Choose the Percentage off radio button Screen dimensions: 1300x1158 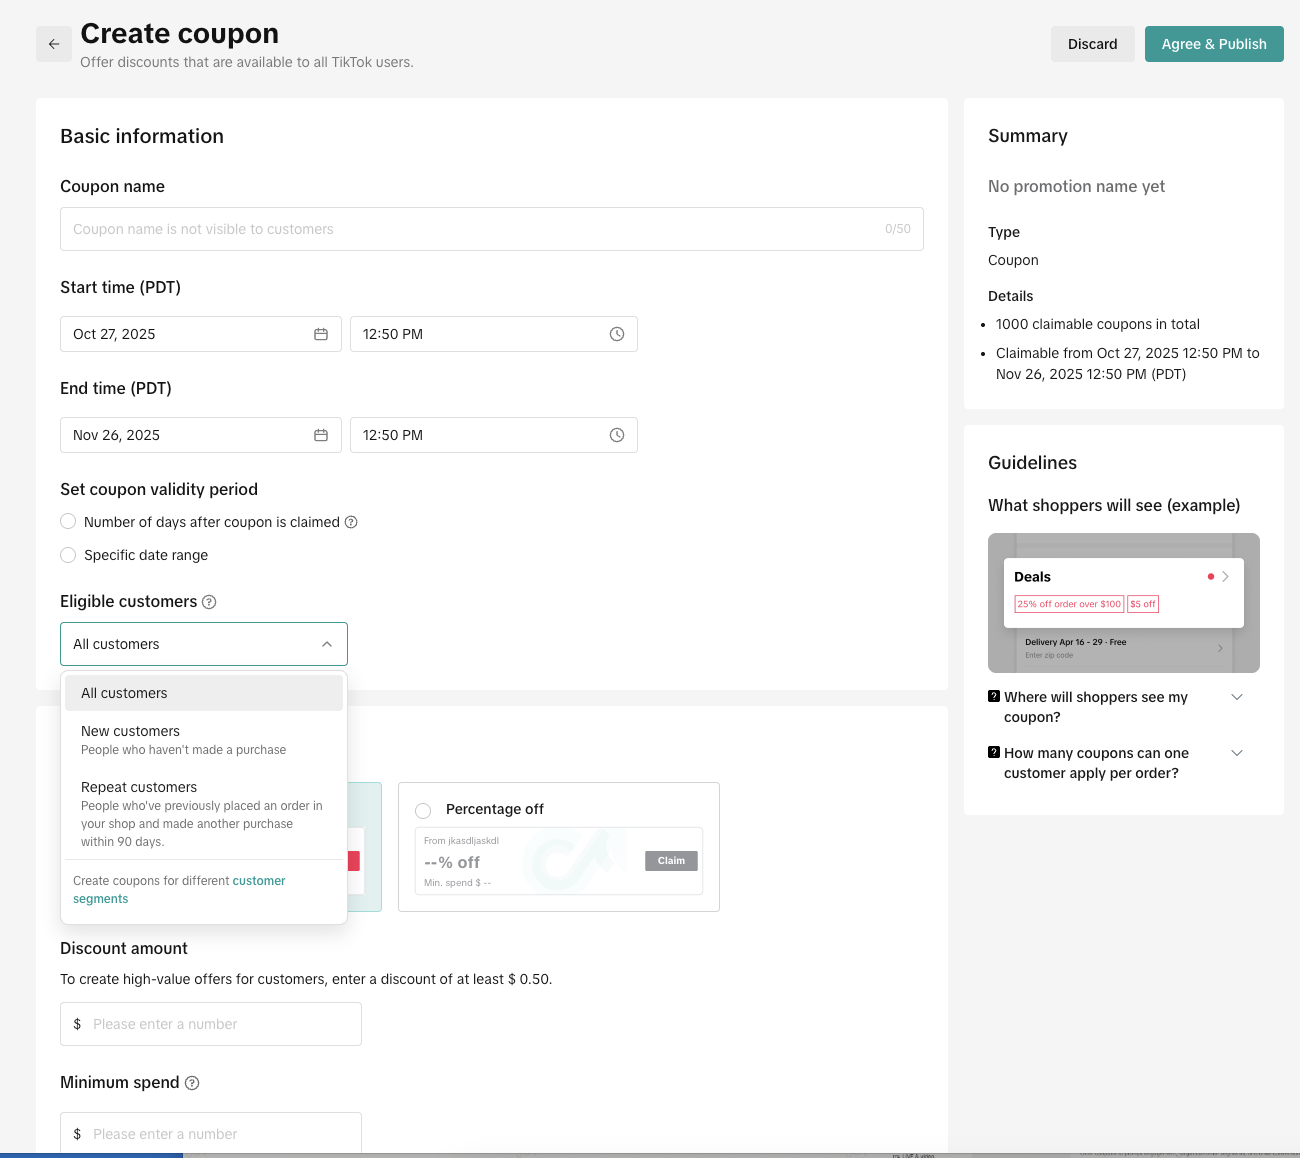[x=423, y=810]
